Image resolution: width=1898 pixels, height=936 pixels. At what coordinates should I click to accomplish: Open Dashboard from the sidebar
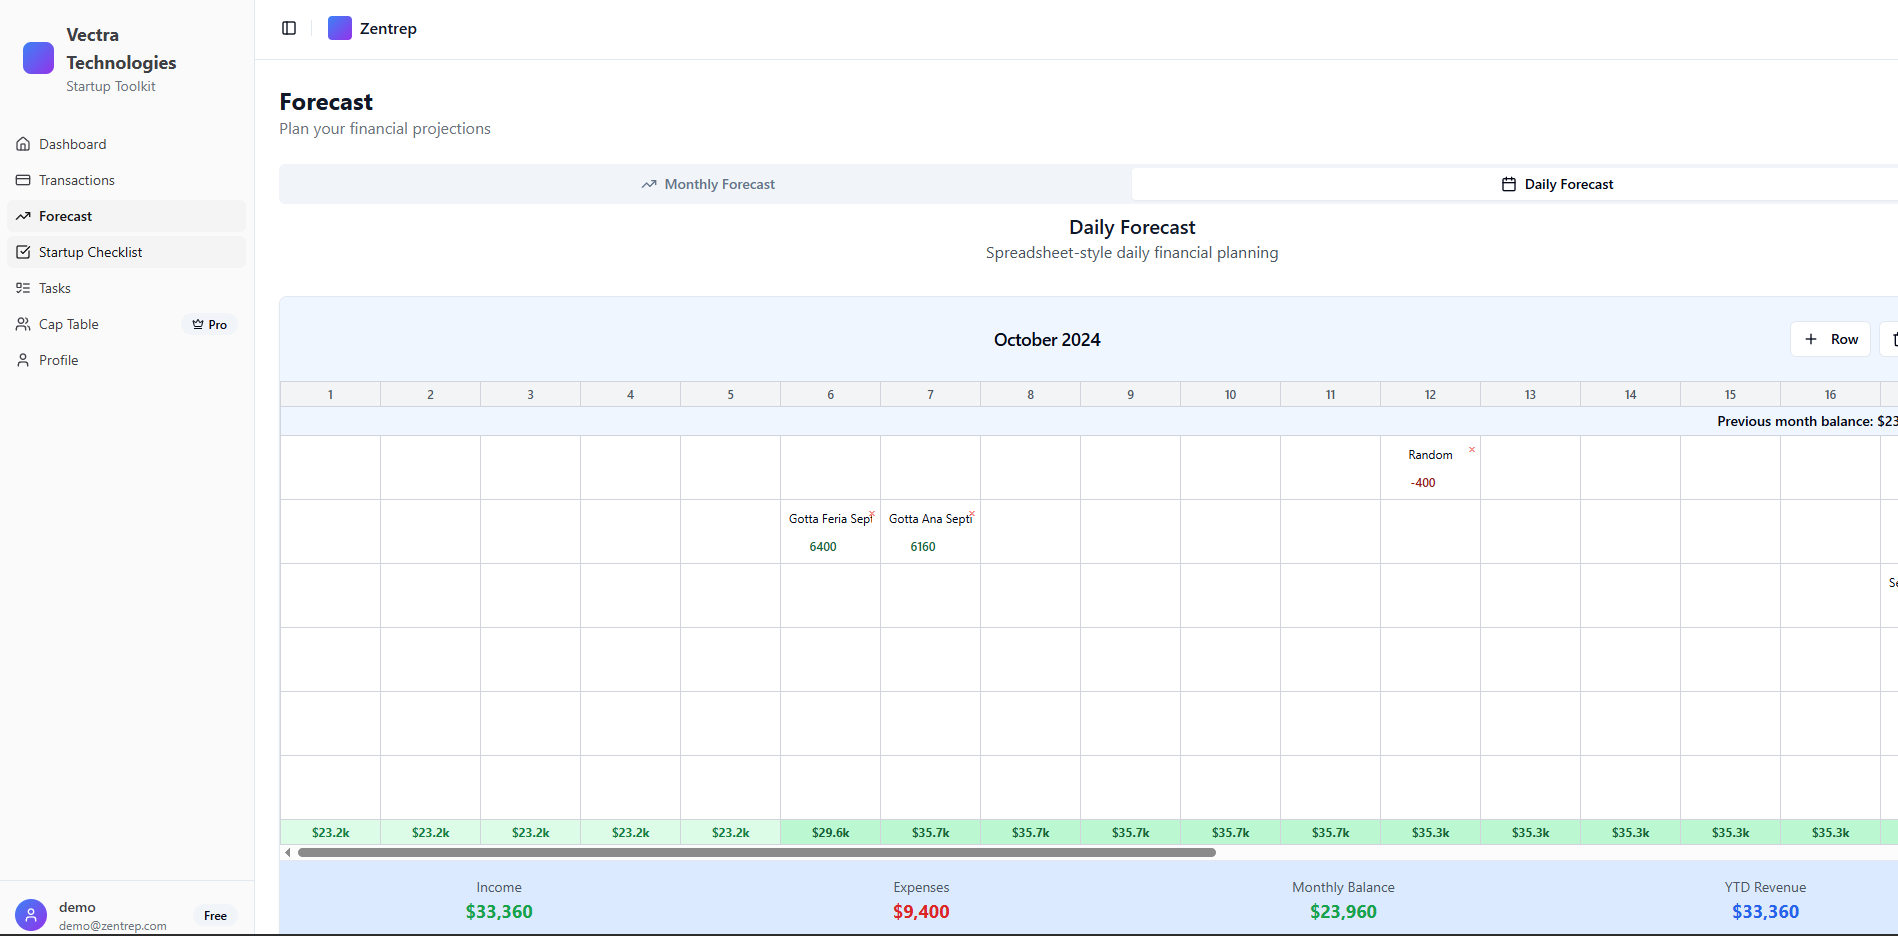pos(72,144)
